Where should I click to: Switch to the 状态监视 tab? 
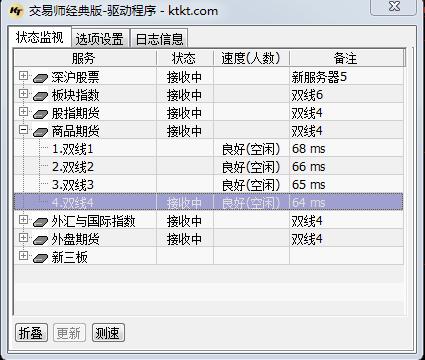pyautogui.click(x=39, y=37)
